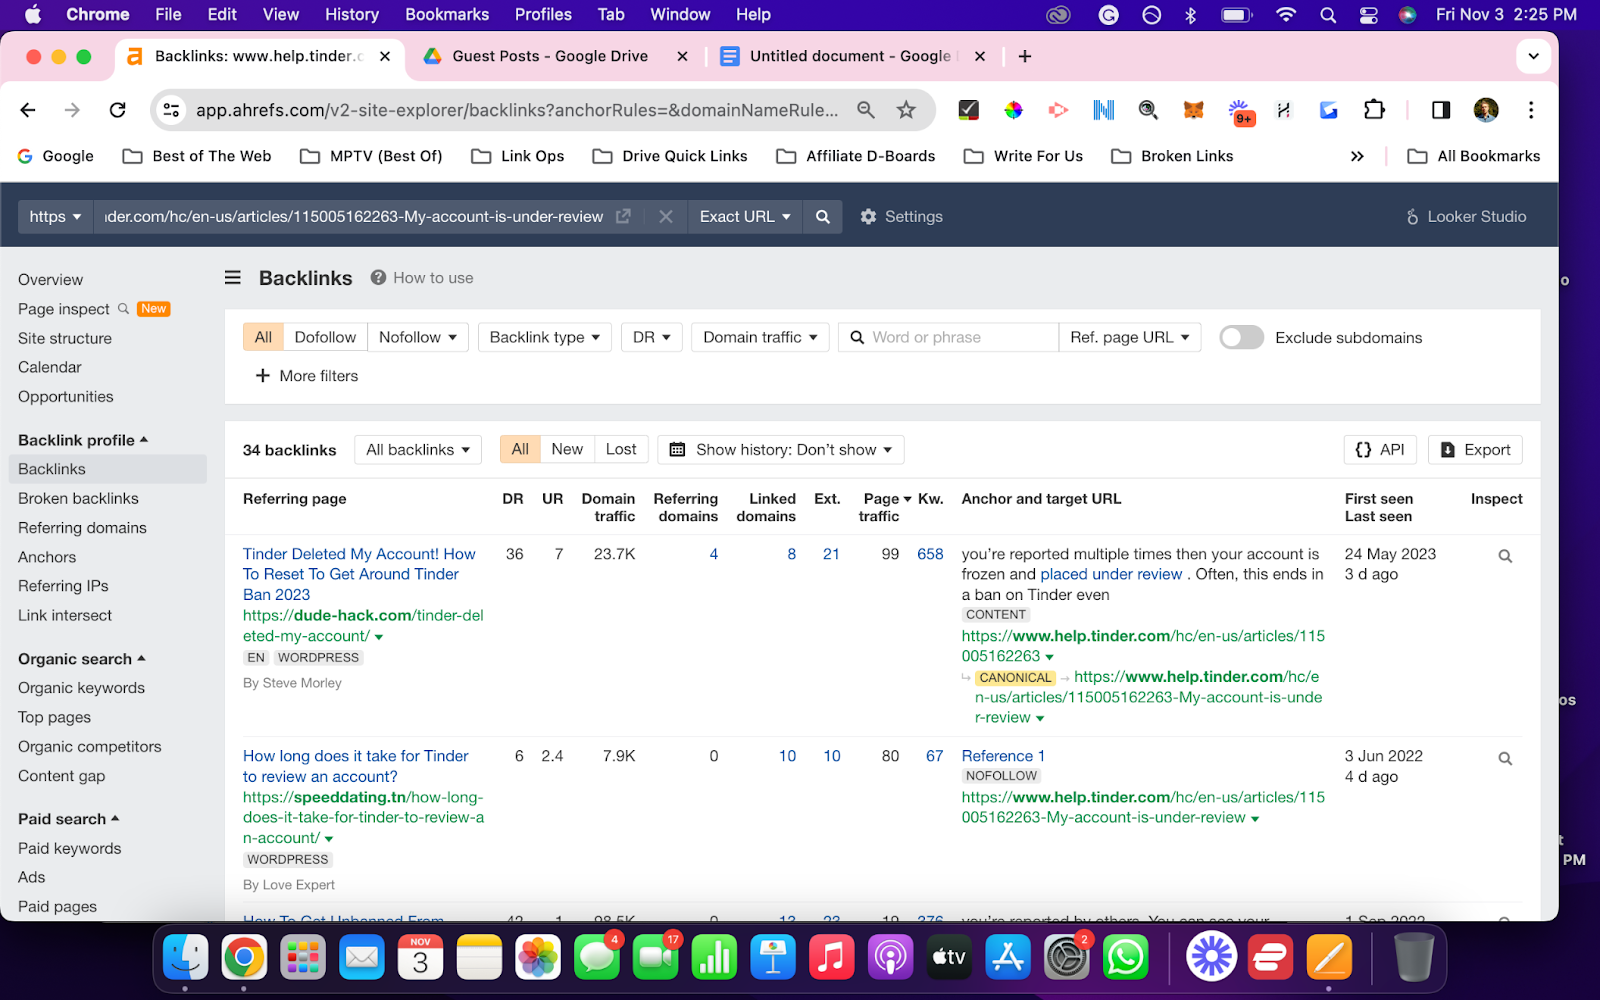Viewport: 1600px width, 1000px height.
Task: Switch to the Guest Posts browser tab
Action: (x=548, y=56)
